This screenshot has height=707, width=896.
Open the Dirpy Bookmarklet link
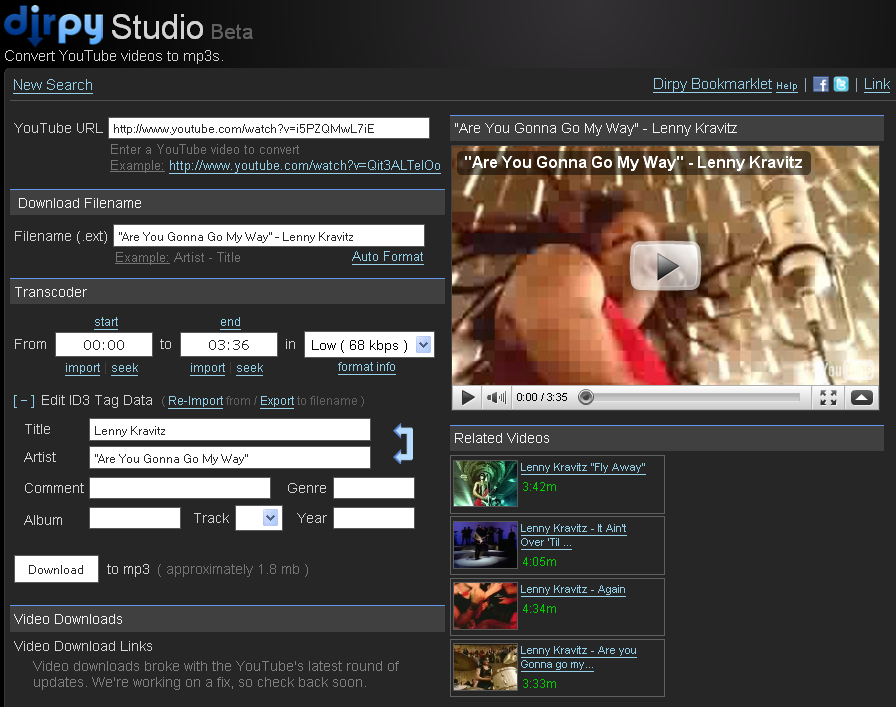[x=712, y=84]
